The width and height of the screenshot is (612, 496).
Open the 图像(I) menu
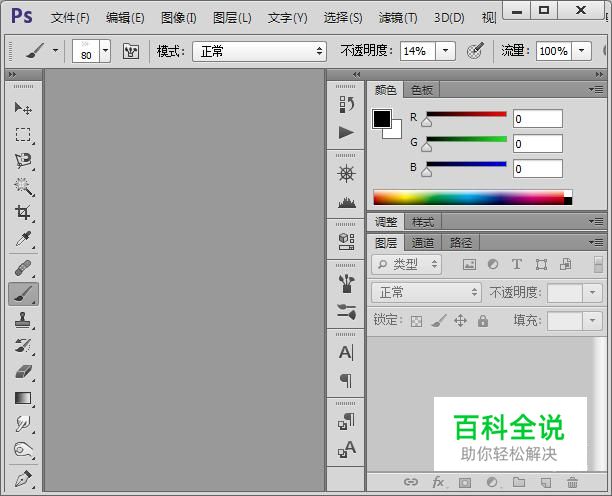click(179, 18)
